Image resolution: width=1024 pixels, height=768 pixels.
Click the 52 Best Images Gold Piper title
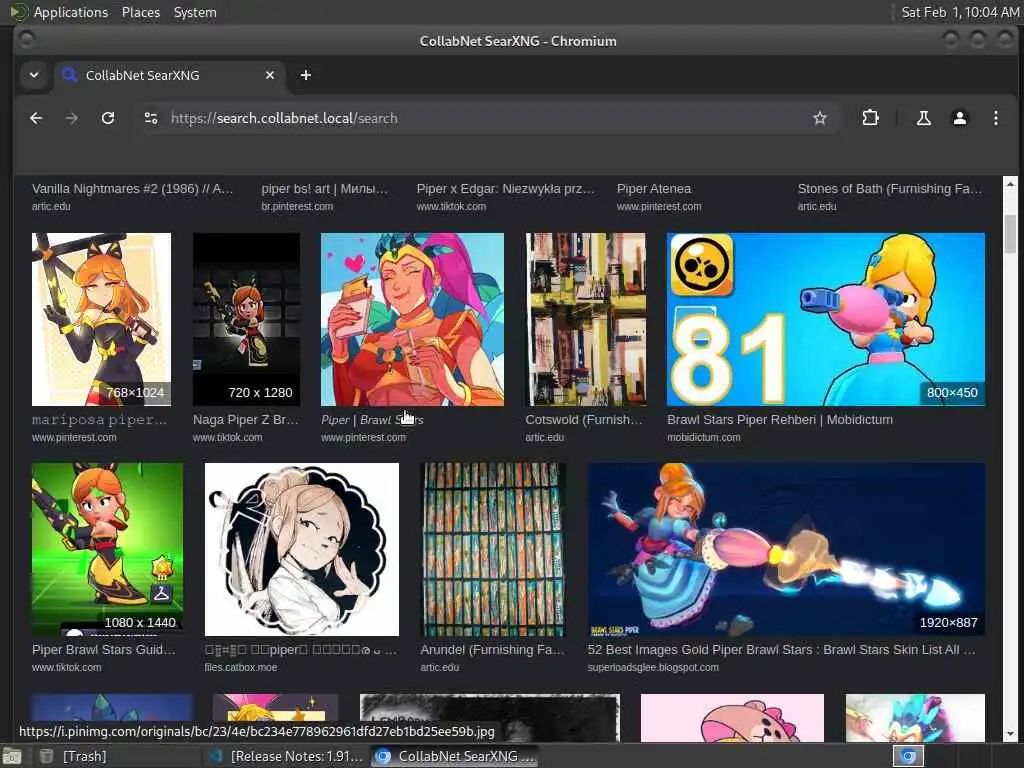click(781, 650)
